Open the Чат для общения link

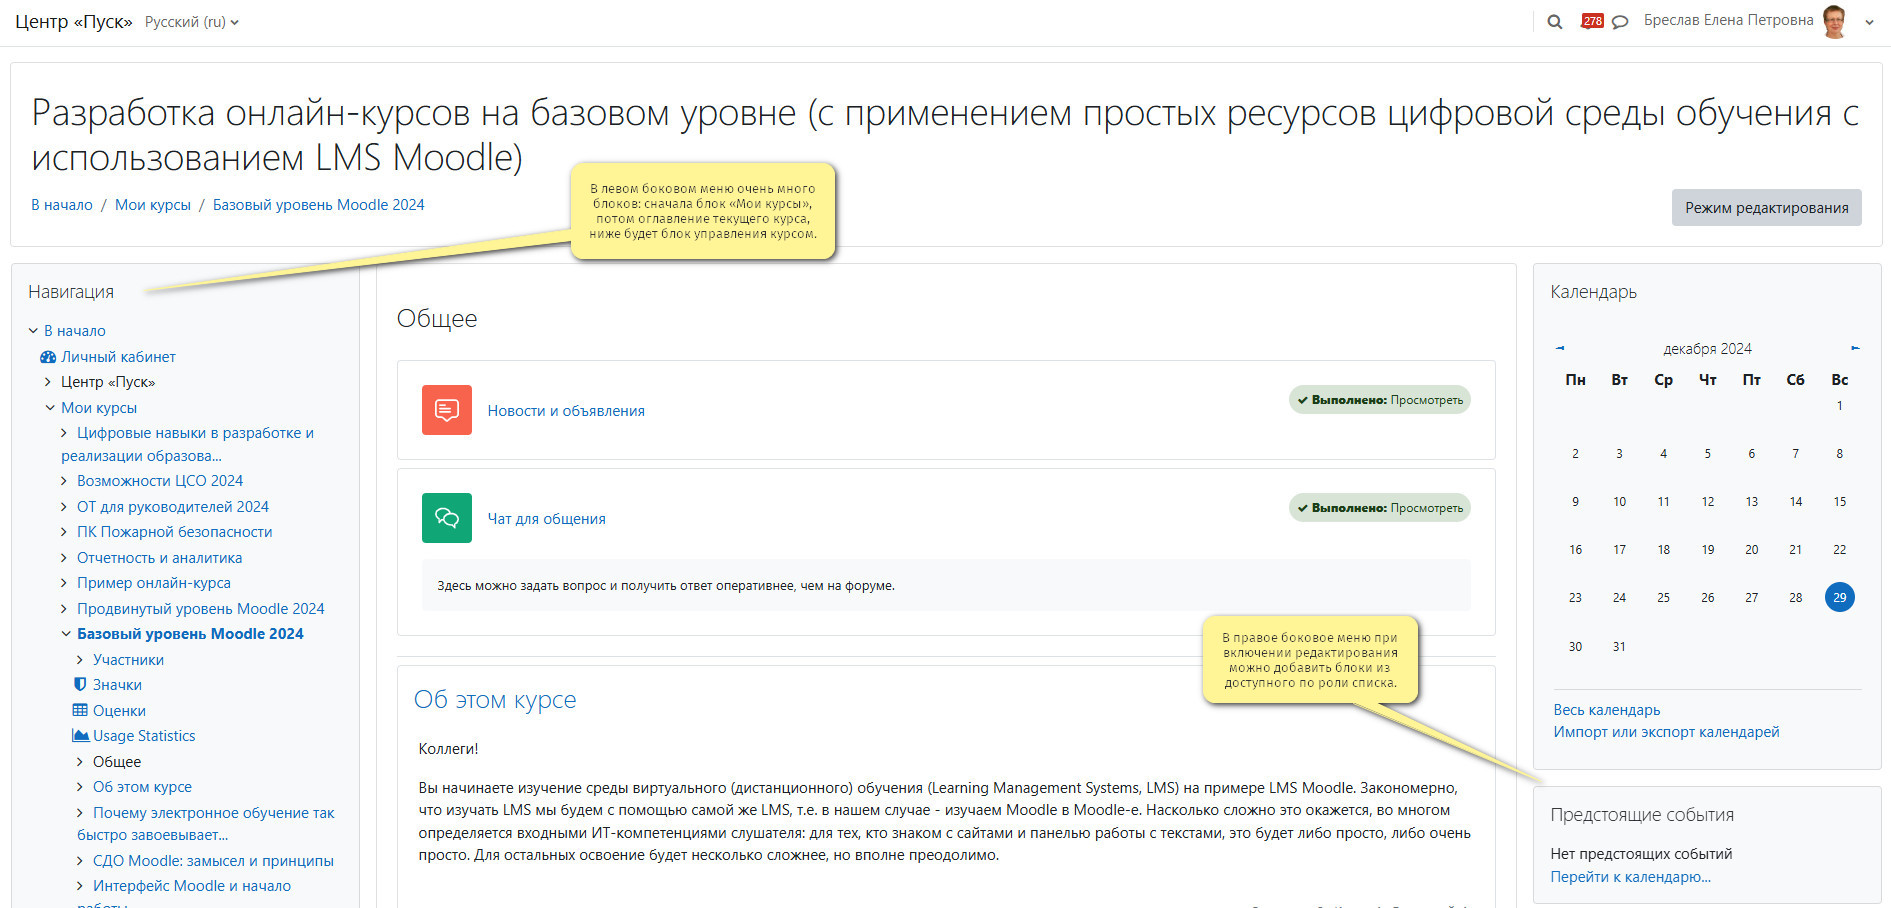547,519
